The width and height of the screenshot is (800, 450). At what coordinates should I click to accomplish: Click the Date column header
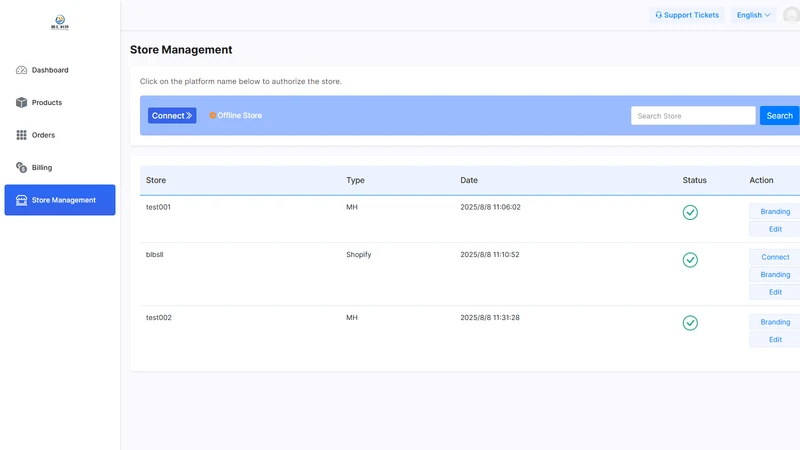469,180
